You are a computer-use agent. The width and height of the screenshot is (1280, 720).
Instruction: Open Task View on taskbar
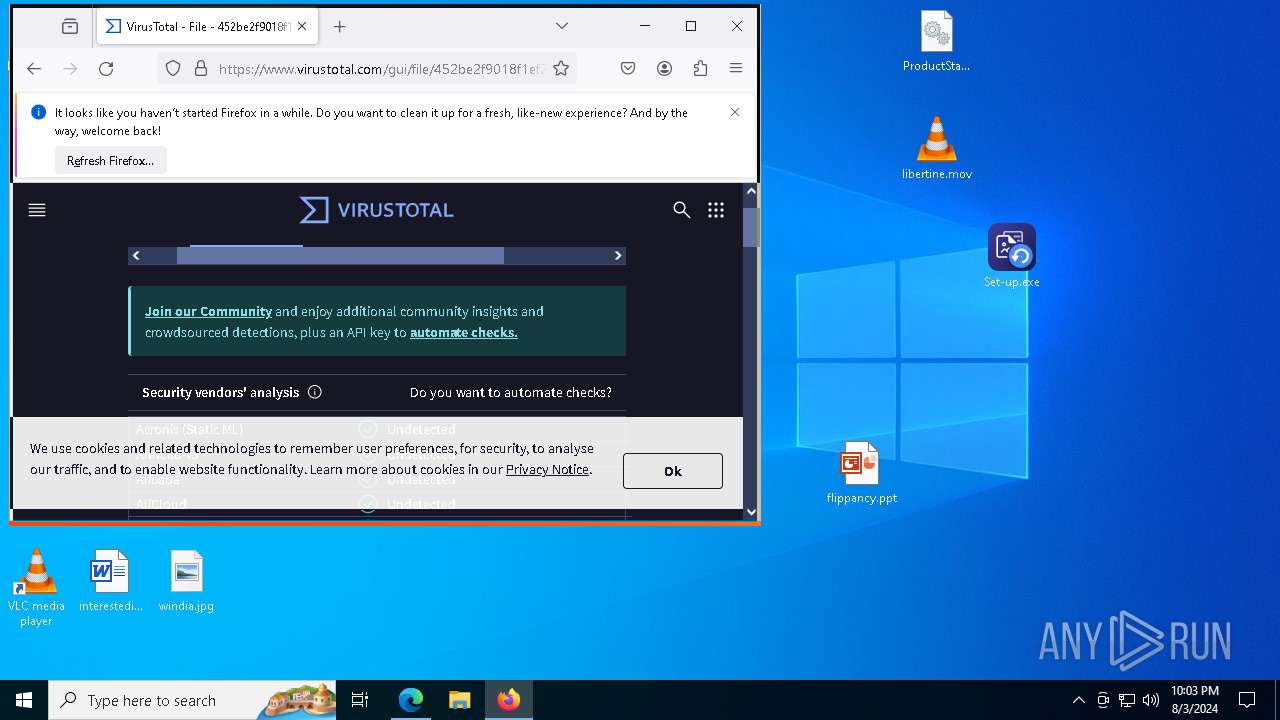[360, 700]
